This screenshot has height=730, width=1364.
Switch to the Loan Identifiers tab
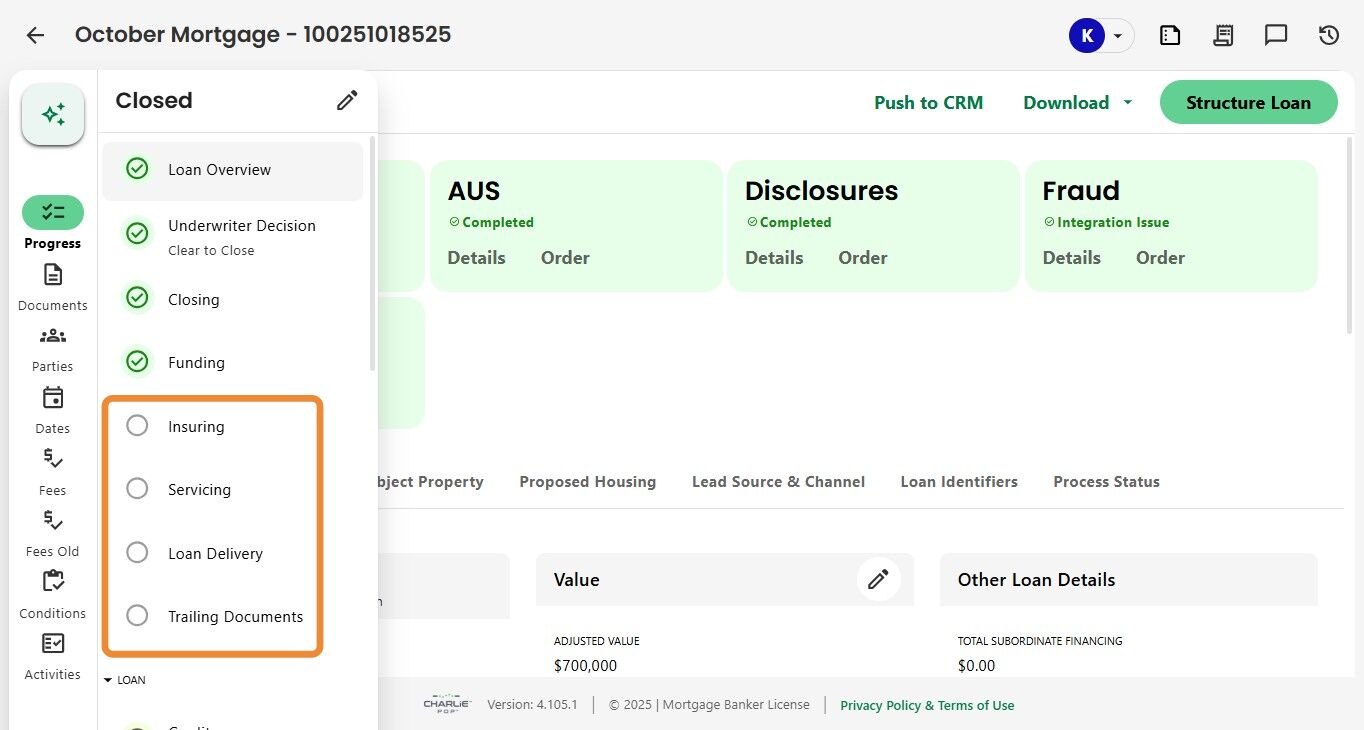click(x=959, y=482)
